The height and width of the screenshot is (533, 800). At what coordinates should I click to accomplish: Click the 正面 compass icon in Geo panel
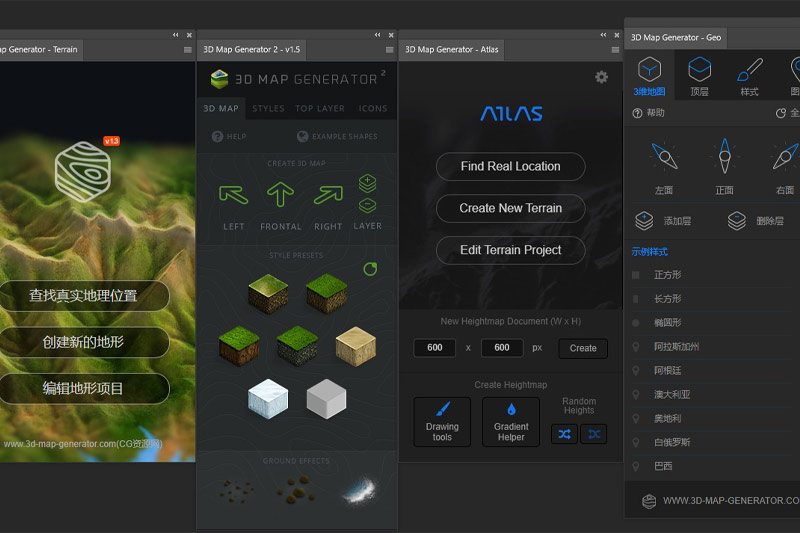coord(723,156)
